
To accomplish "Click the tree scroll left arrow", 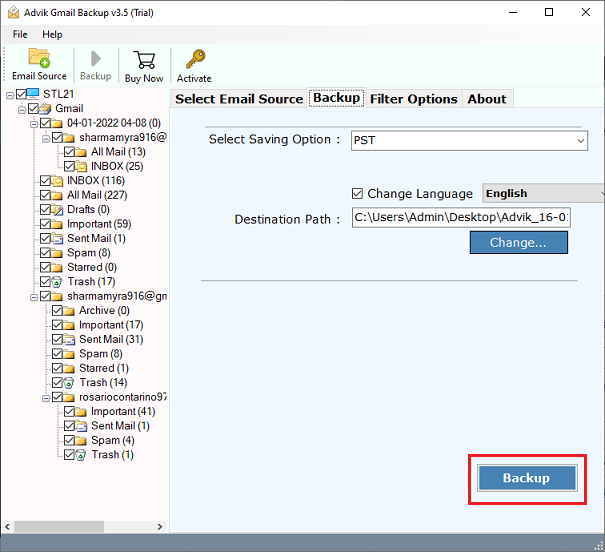I will 8,527.
